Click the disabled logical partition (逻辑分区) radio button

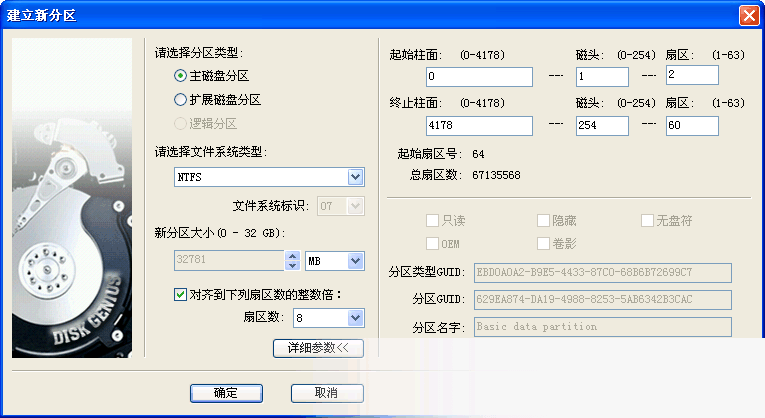[x=180, y=123]
